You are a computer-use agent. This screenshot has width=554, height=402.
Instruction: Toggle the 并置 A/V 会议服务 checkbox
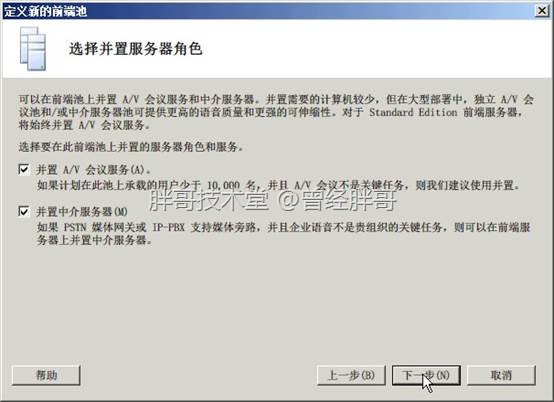(24, 170)
